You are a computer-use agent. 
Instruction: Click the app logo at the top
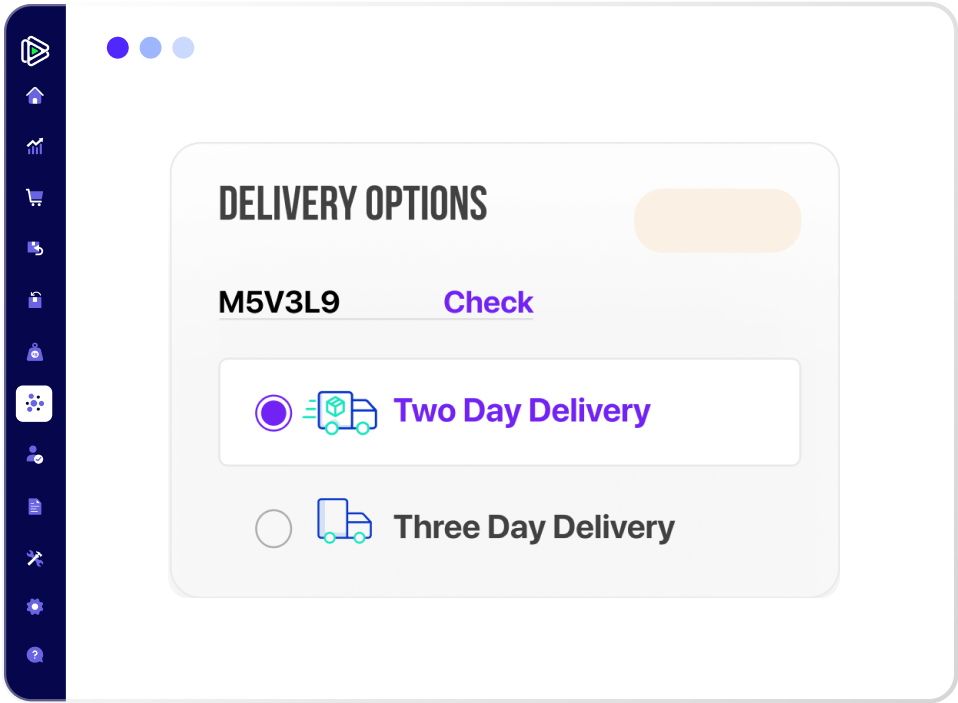pyautogui.click(x=35, y=50)
